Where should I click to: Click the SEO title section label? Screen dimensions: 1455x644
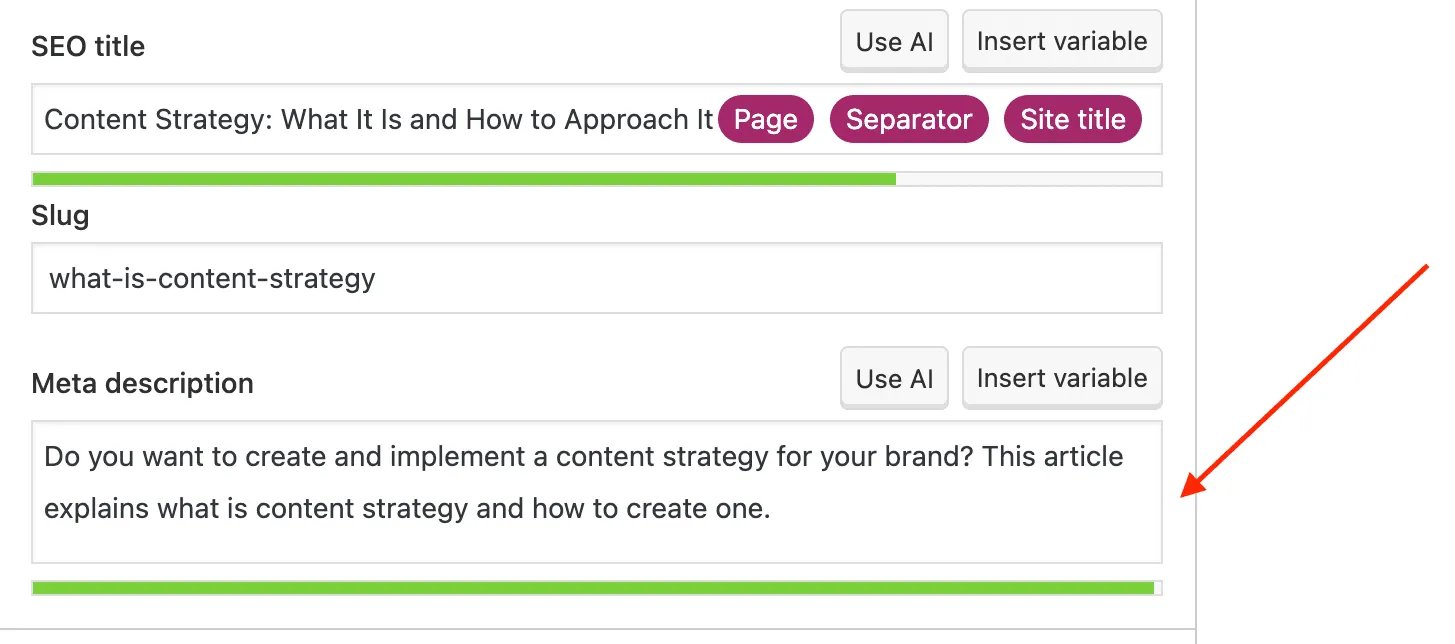(x=88, y=46)
